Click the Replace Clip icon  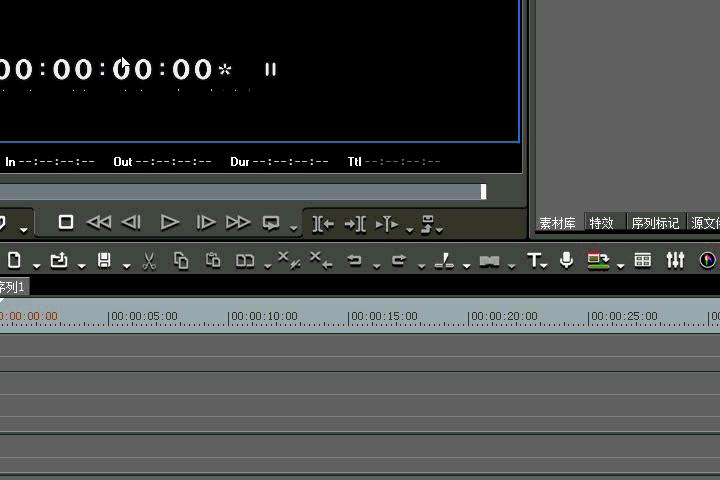[x=245, y=261]
